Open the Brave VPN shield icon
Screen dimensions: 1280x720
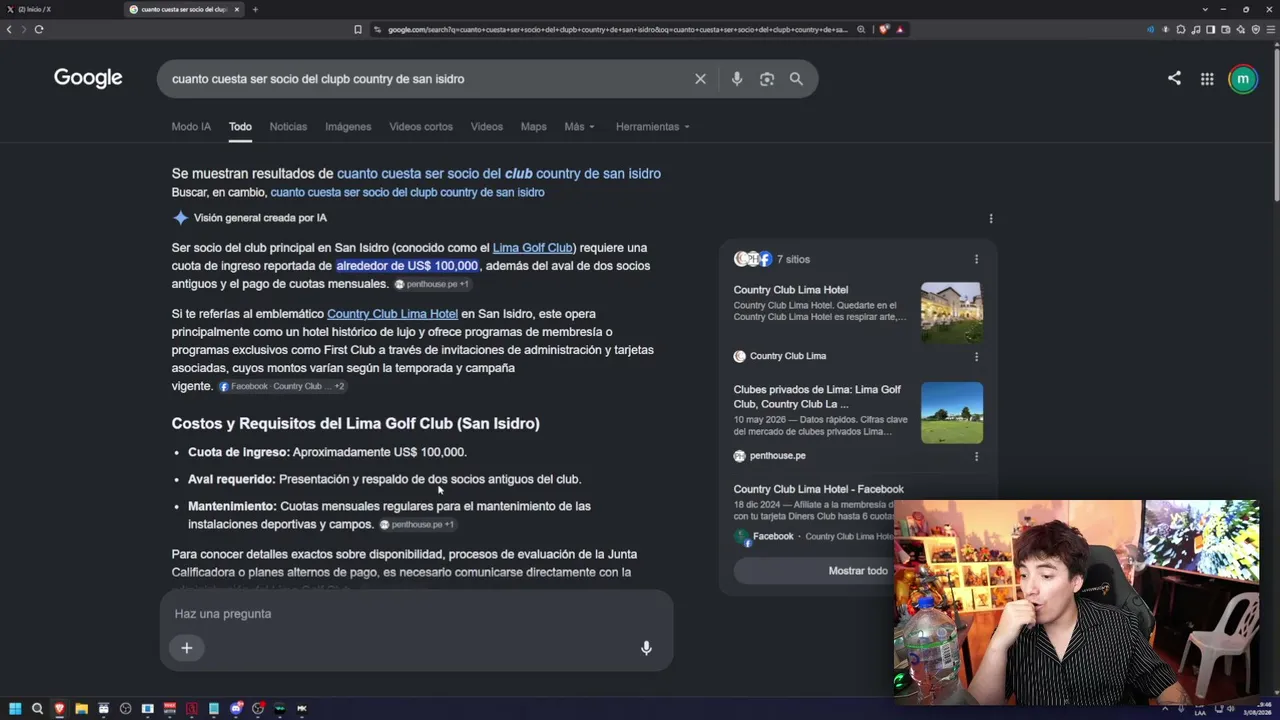[1256, 29]
